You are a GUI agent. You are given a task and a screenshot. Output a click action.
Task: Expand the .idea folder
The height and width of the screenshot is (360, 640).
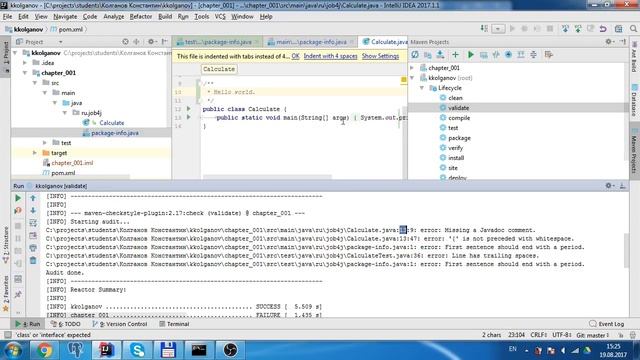25,63
